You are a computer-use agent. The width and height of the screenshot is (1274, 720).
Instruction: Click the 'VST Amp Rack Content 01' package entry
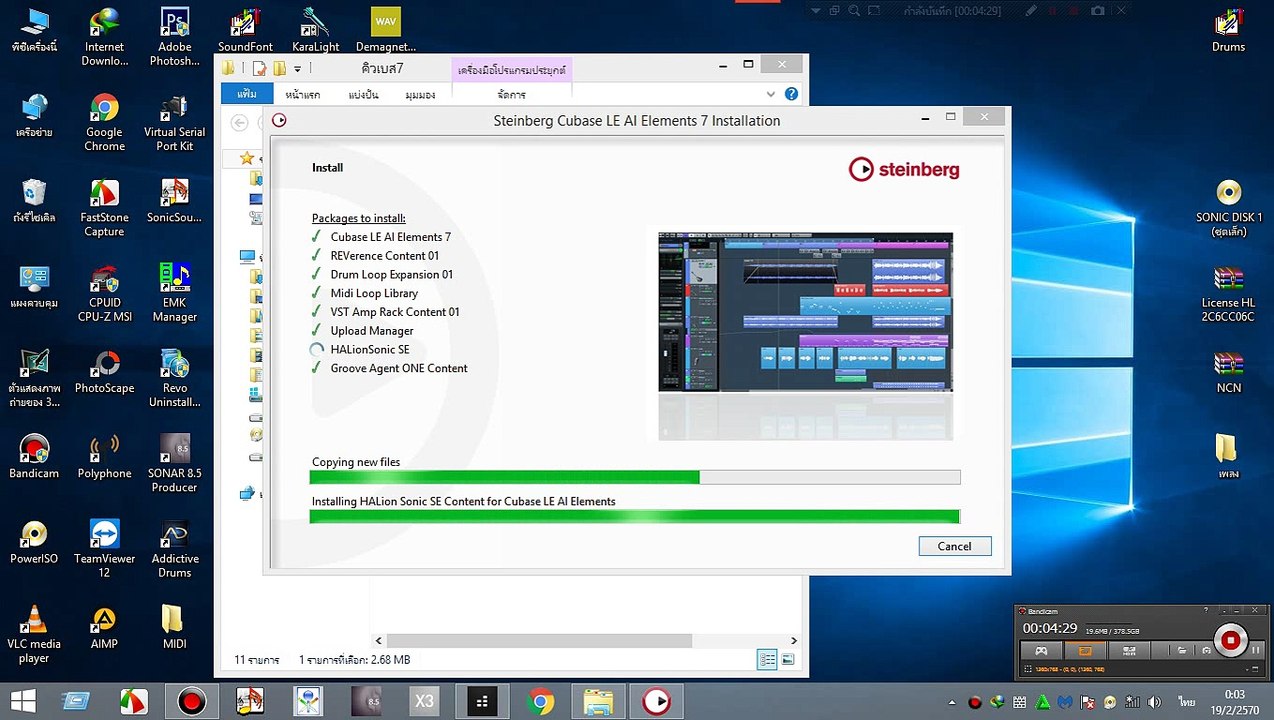(x=395, y=312)
